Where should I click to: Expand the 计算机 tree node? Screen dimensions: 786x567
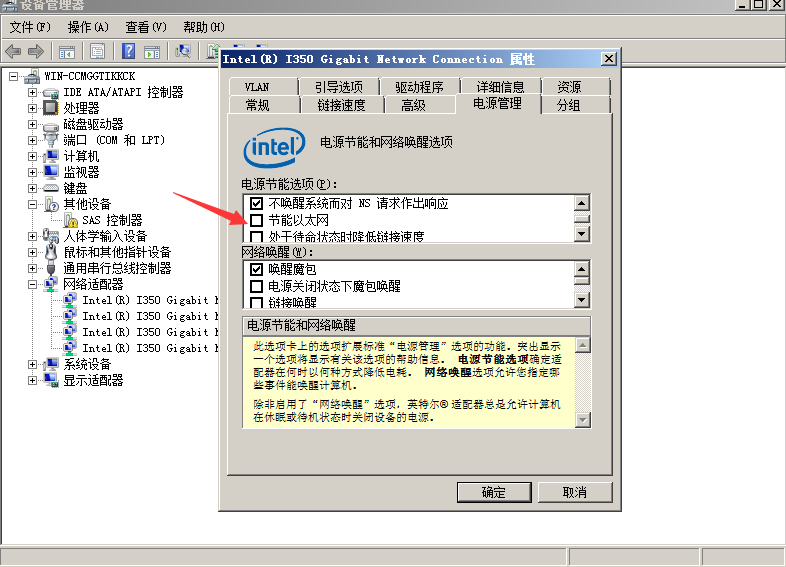click(x=32, y=156)
